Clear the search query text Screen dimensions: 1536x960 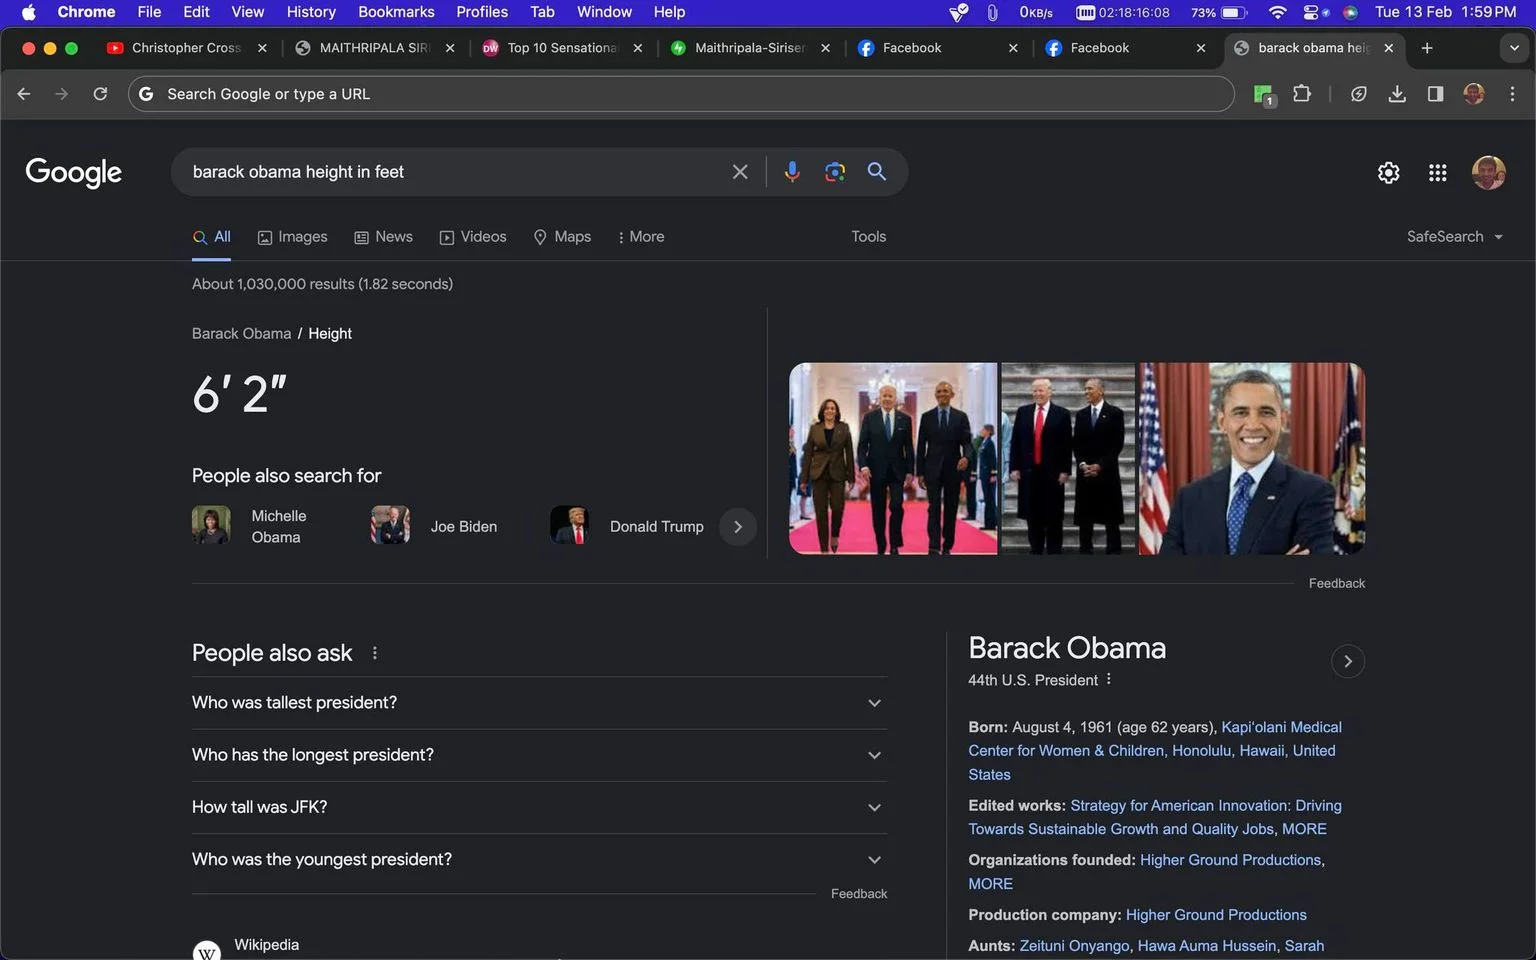point(740,172)
